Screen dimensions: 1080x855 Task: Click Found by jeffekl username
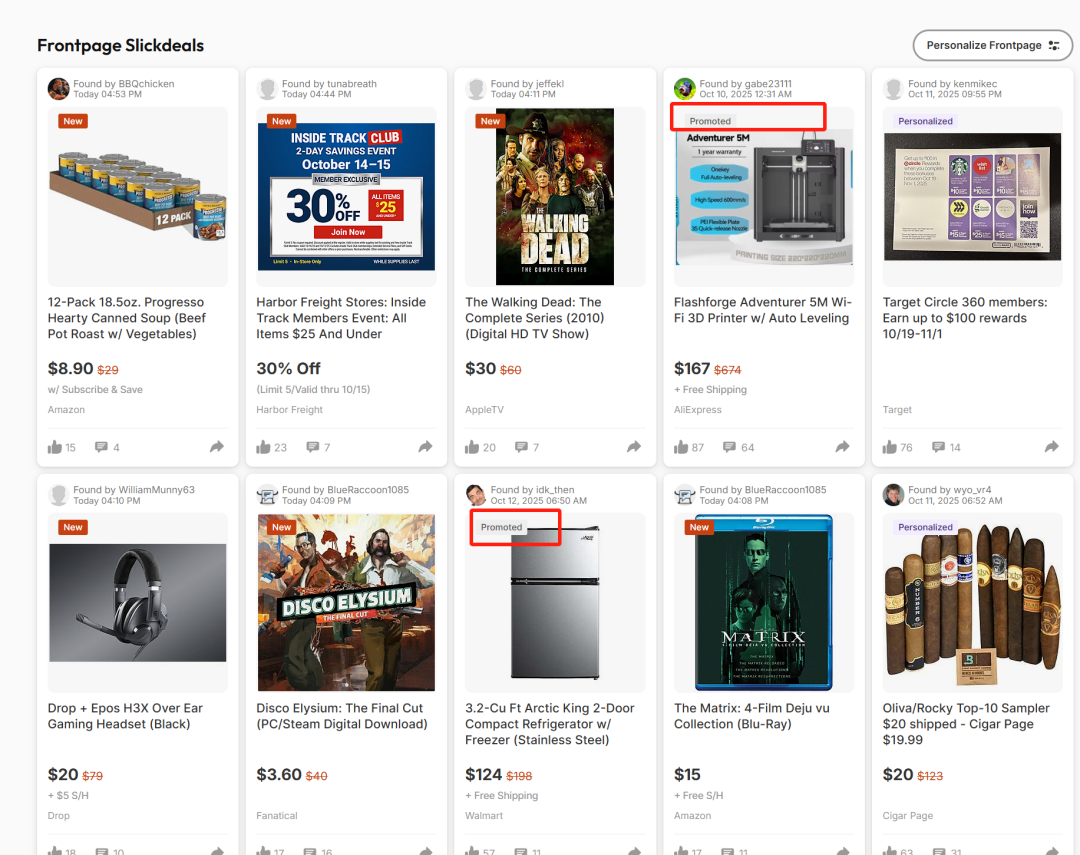[527, 83]
